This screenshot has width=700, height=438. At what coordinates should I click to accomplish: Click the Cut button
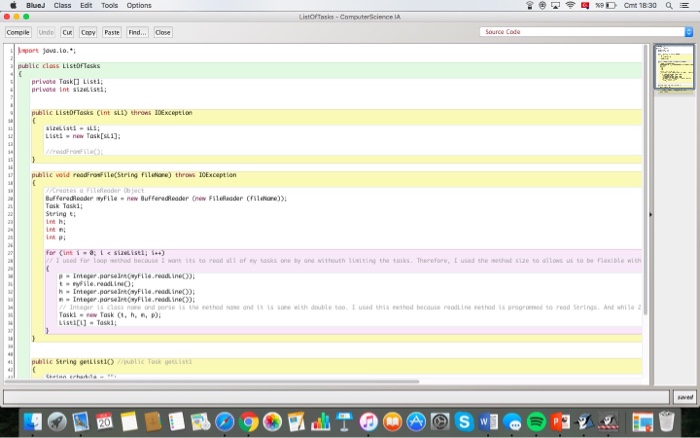coord(67,32)
